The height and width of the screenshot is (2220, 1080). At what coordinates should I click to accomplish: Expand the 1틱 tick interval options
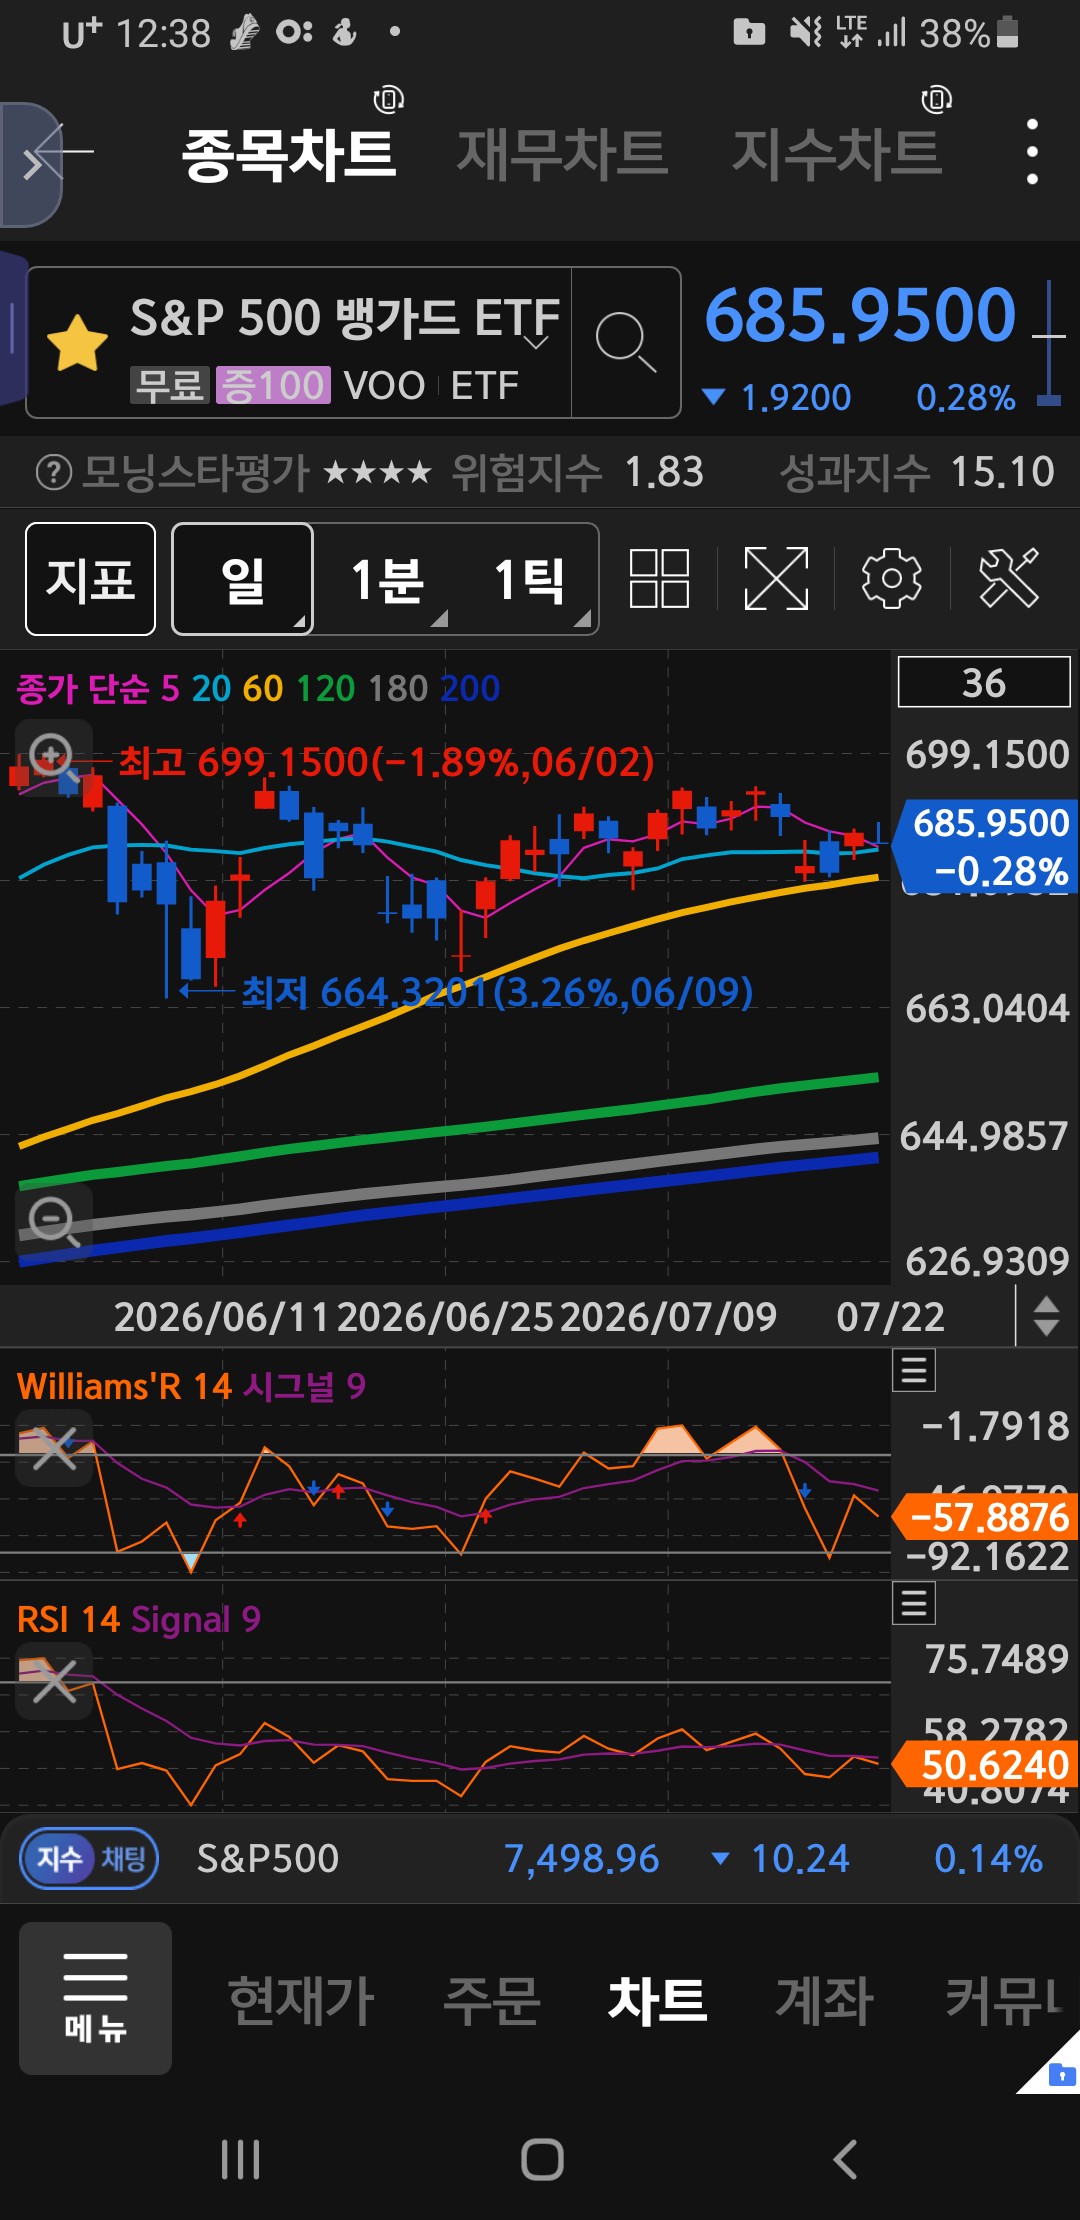[530, 579]
